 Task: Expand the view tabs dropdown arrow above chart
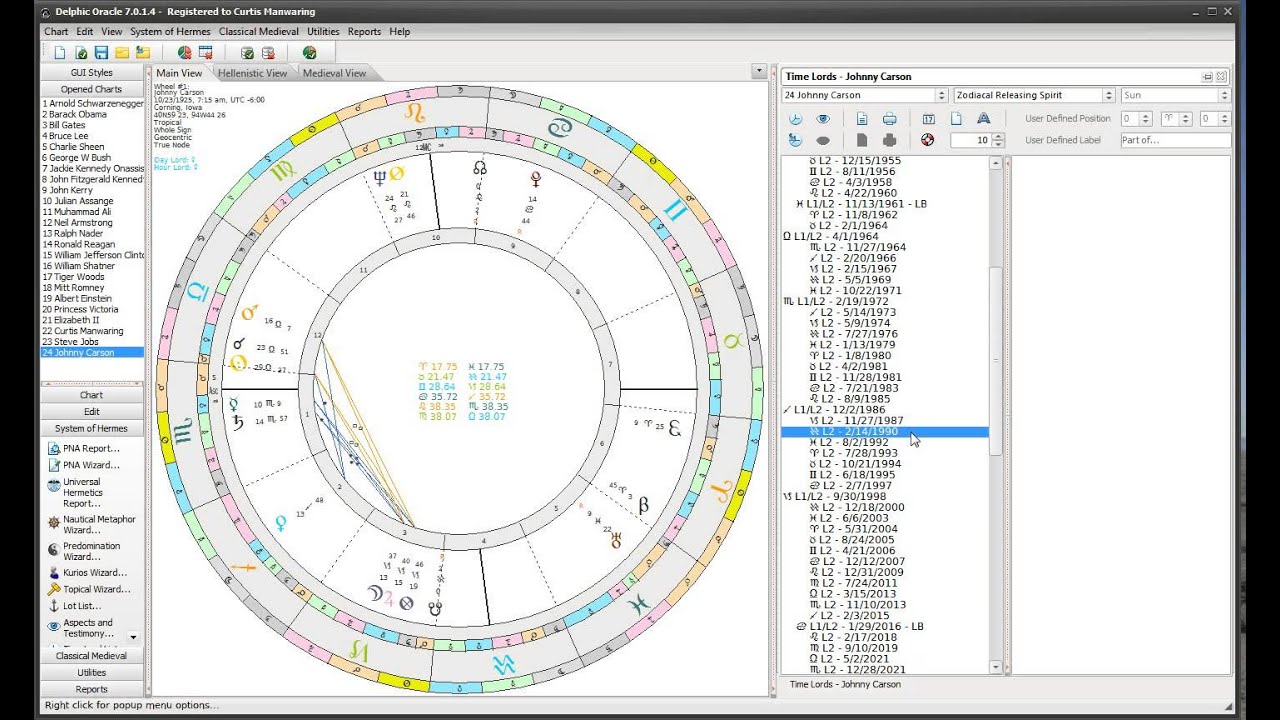pyautogui.click(x=759, y=71)
